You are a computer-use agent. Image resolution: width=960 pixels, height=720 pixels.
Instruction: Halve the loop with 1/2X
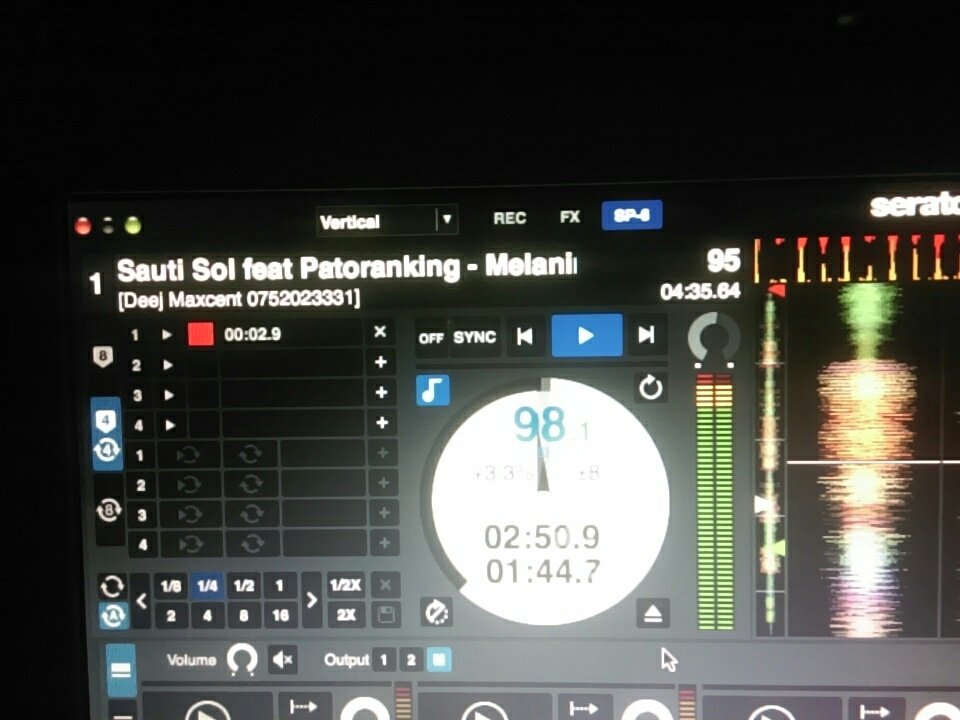(345, 585)
